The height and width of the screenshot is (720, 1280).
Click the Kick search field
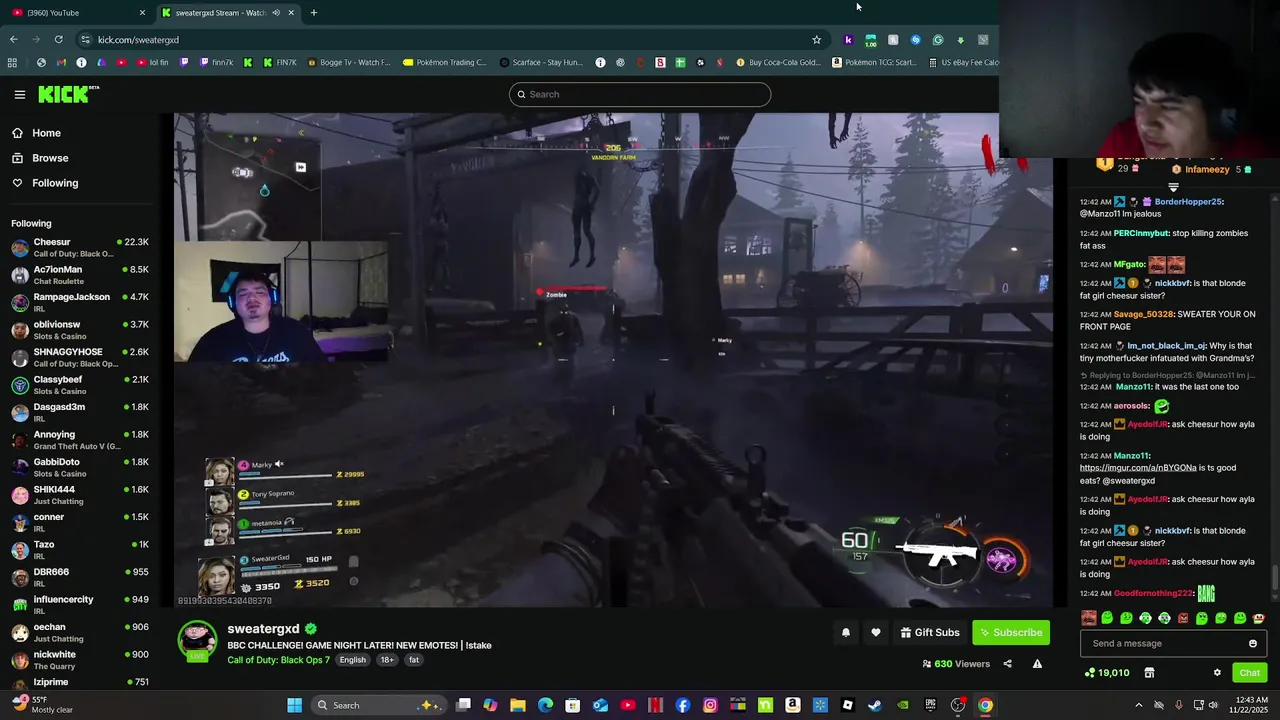[x=640, y=94]
